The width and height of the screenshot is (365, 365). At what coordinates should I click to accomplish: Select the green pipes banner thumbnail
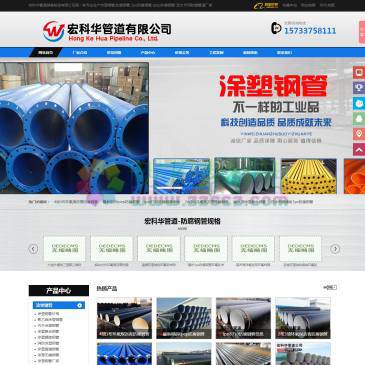tap(245, 176)
